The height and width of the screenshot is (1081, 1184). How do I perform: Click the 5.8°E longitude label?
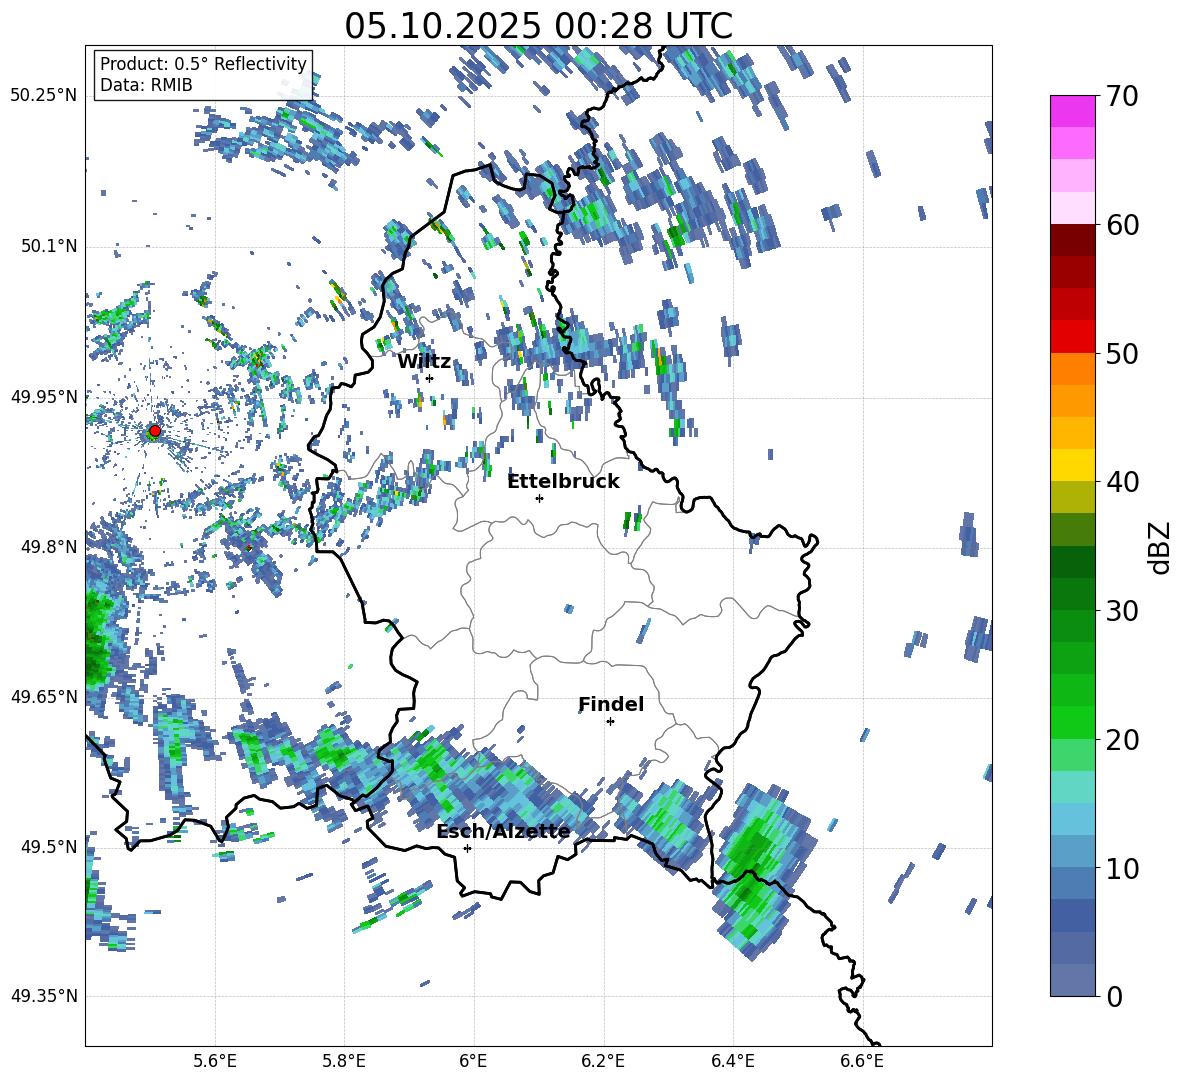[344, 1061]
